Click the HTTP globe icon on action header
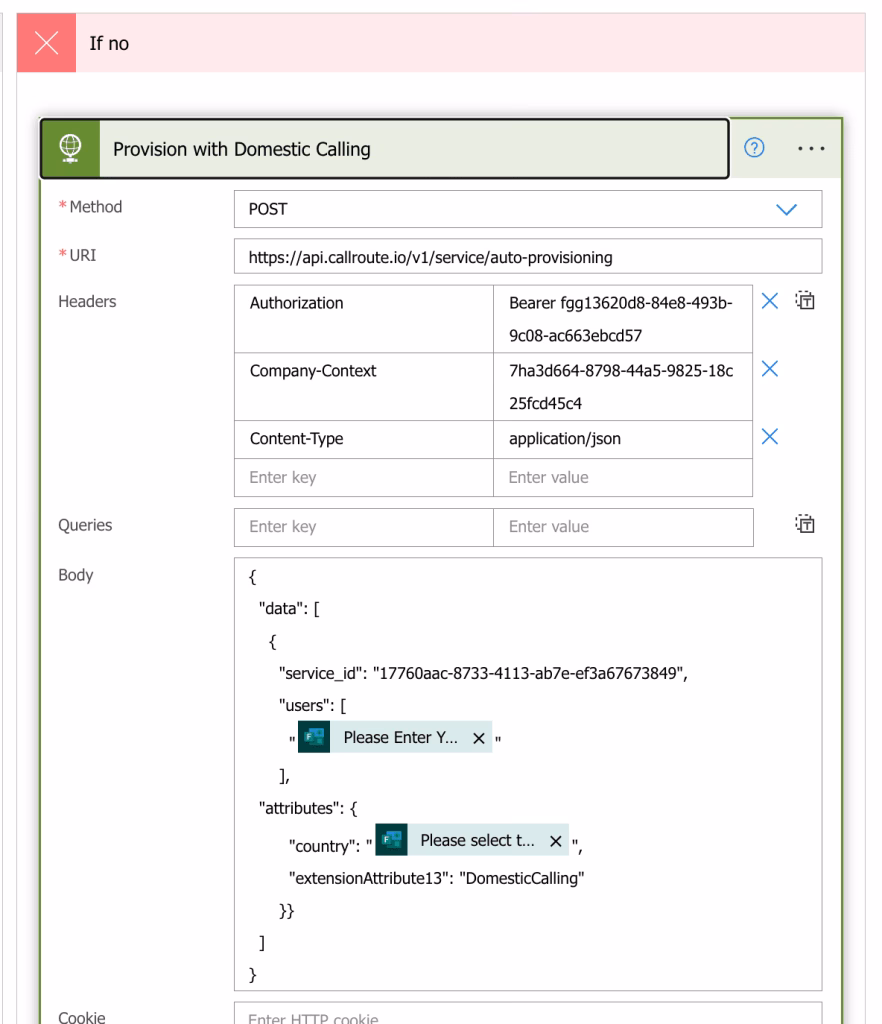 (x=71, y=149)
